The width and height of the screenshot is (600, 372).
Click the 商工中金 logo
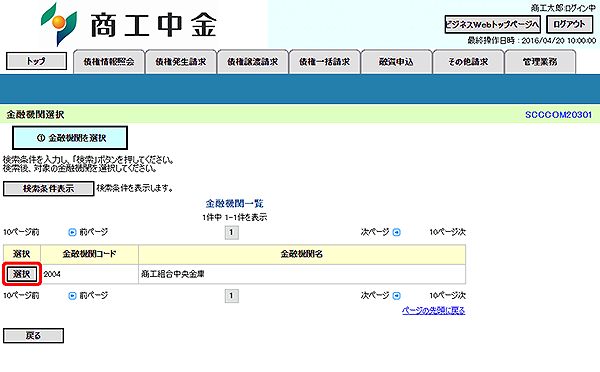tap(129, 24)
